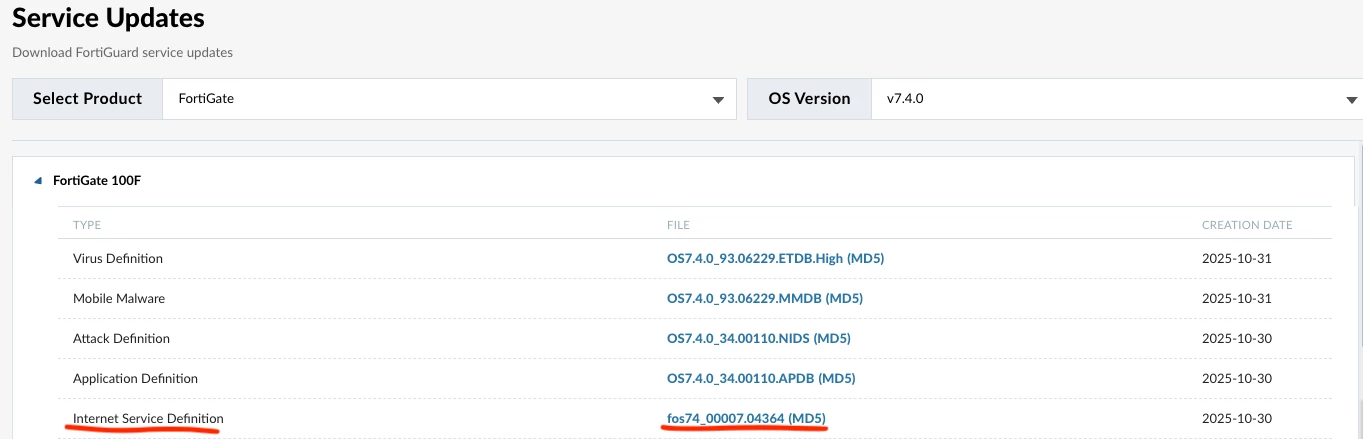This screenshot has width=1363, height=439.
Task: Click the Mobile Malware date 2025-10-31
Action: point(1236,298)
